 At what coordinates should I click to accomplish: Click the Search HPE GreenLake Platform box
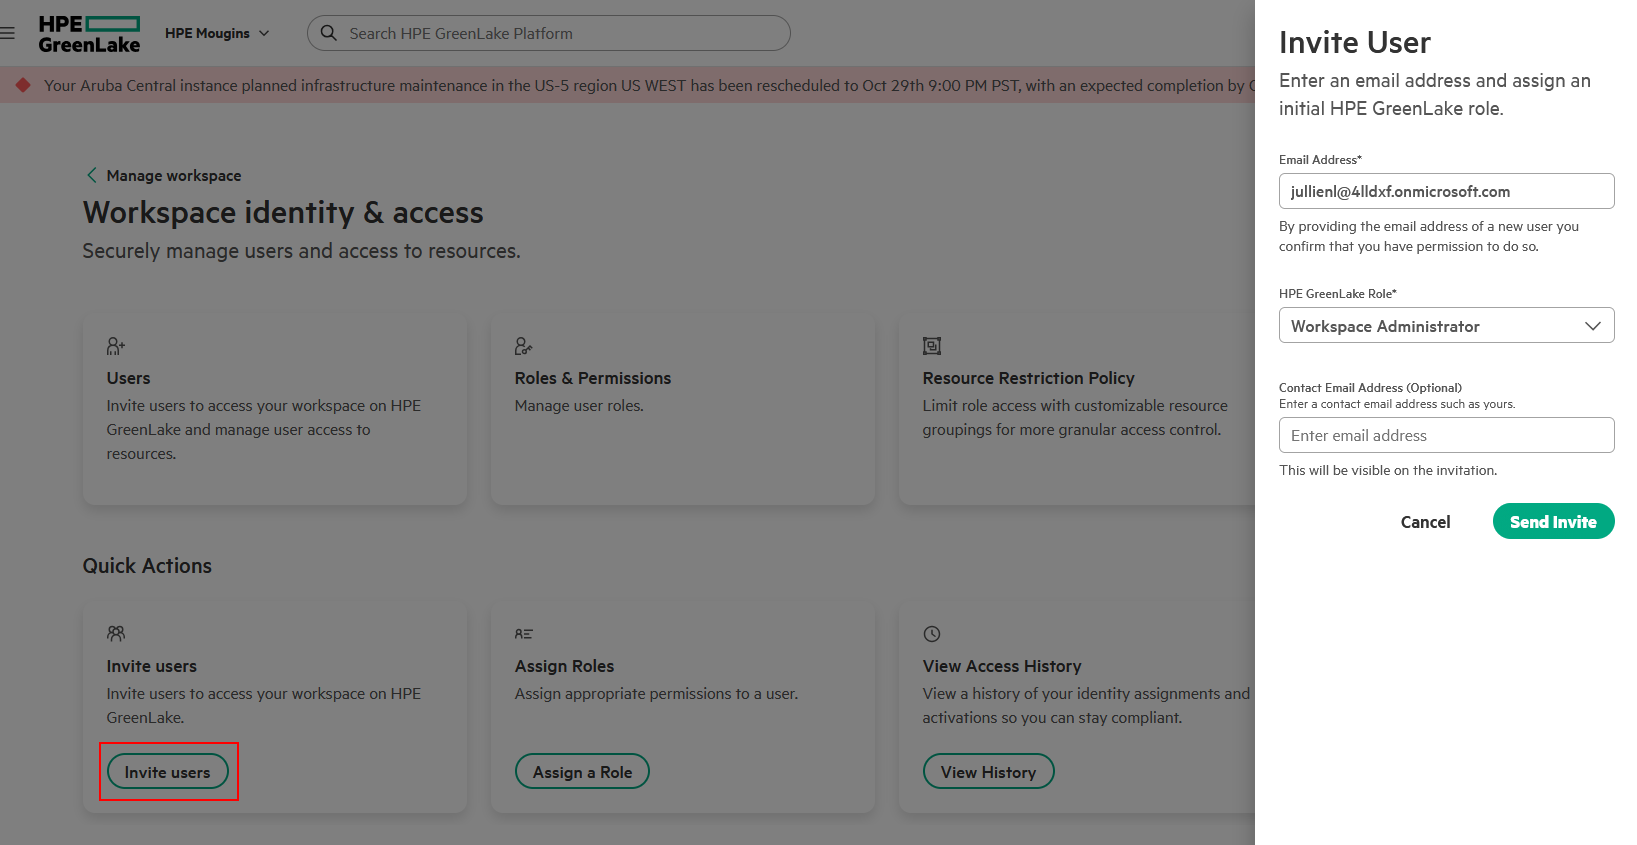coord(560,33)
